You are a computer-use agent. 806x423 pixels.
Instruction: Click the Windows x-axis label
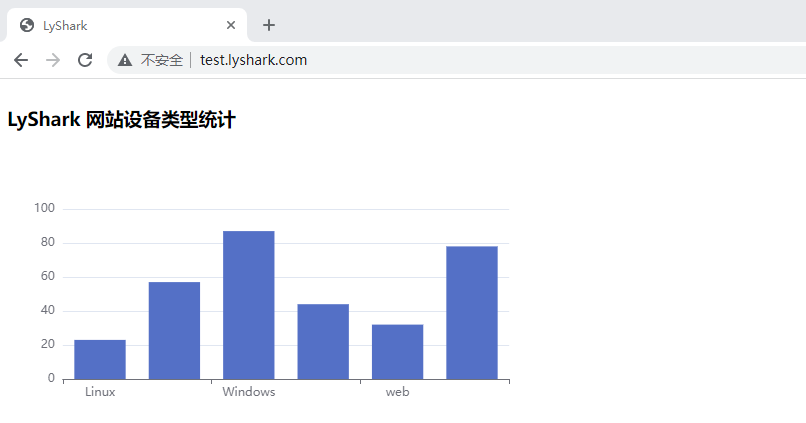[248, 392]
